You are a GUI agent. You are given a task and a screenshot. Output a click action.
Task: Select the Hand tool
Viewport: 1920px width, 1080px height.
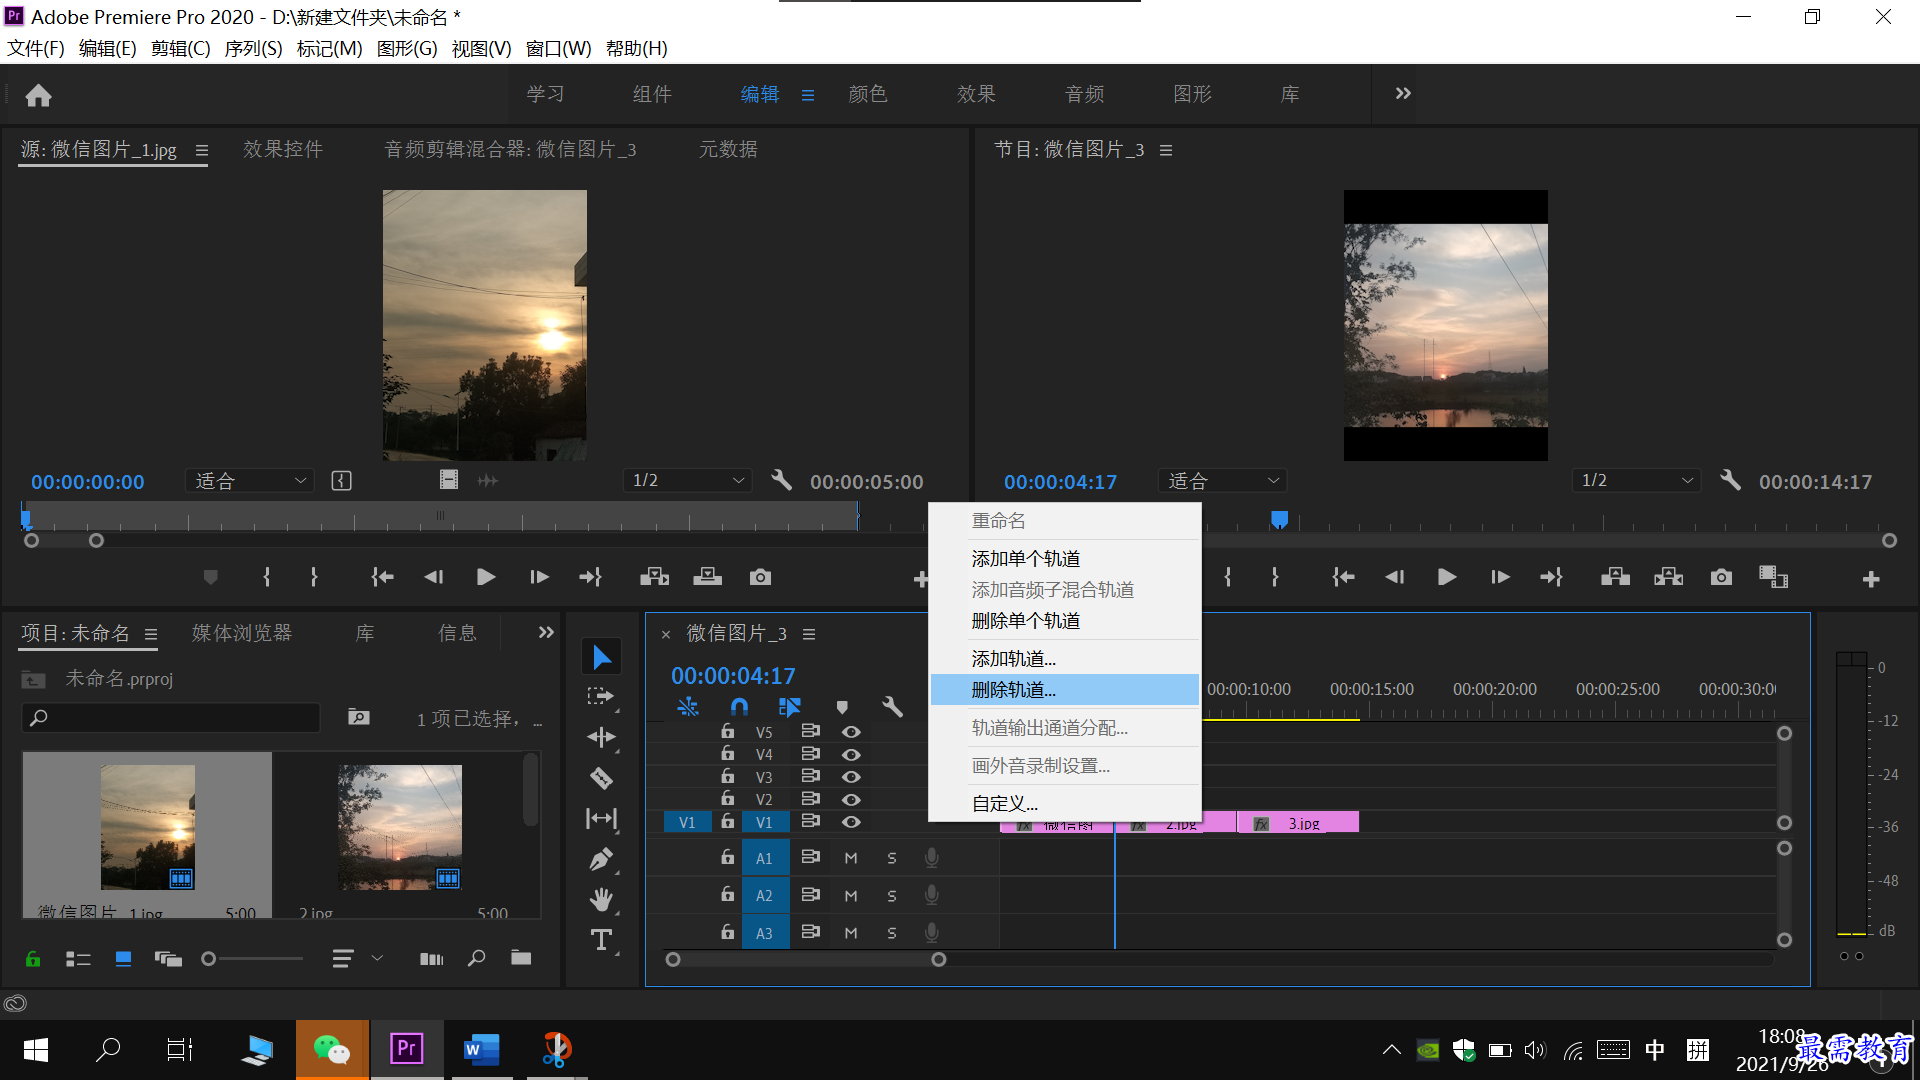[x=601, y=899]
